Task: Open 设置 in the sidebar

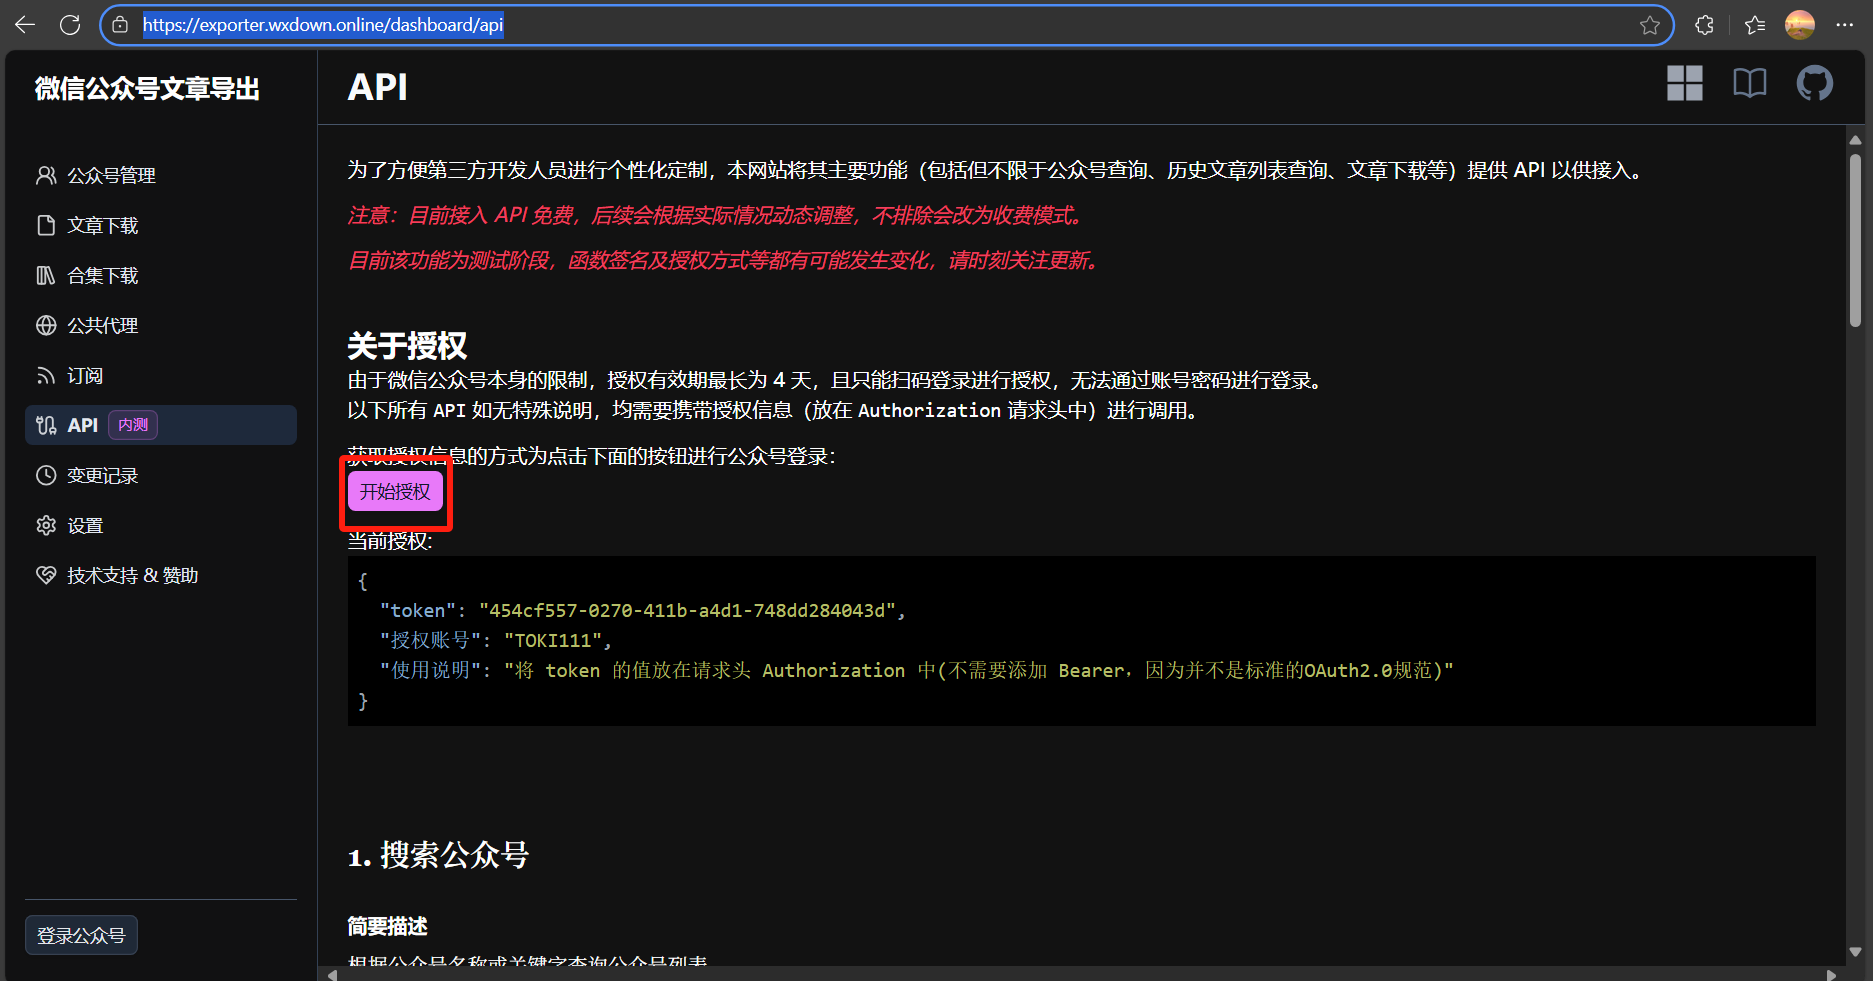Action: point(161,525)
